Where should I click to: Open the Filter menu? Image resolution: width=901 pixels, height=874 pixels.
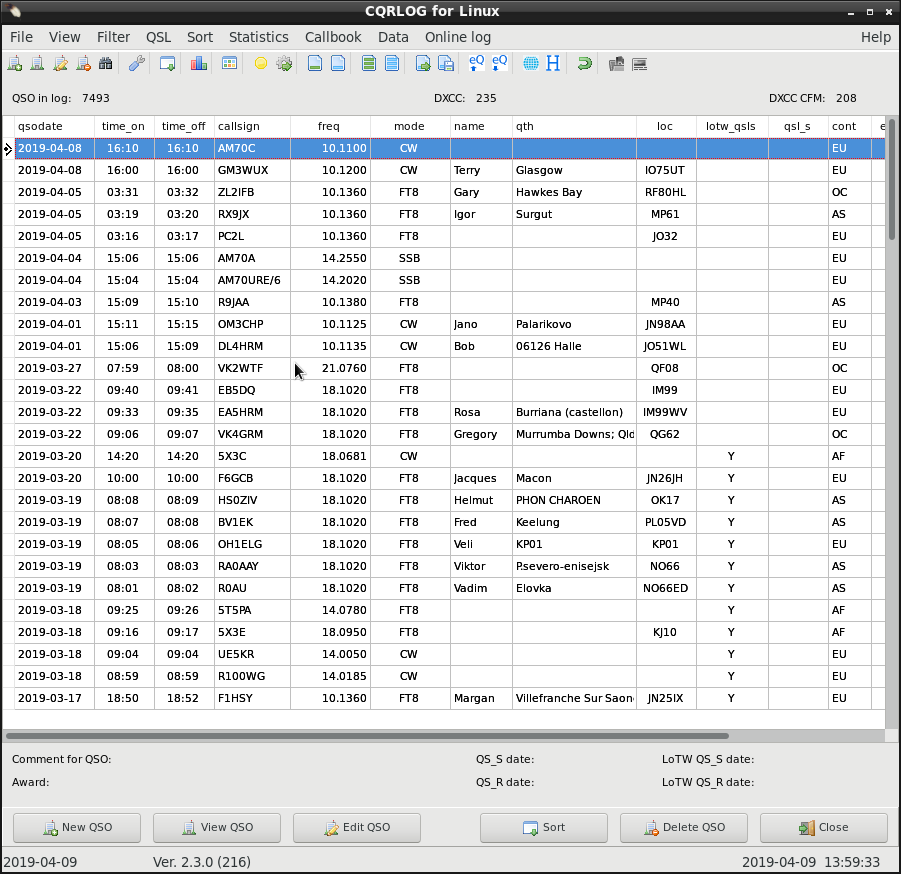tap(113, 37)
